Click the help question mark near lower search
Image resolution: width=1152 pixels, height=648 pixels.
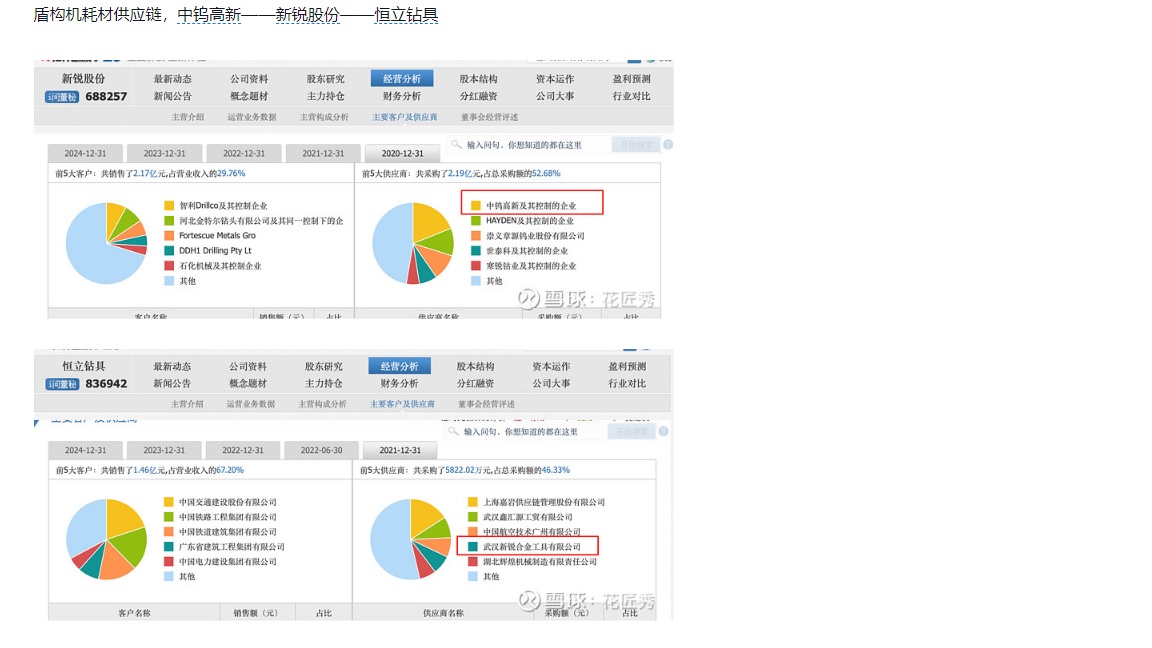[663, 431]
